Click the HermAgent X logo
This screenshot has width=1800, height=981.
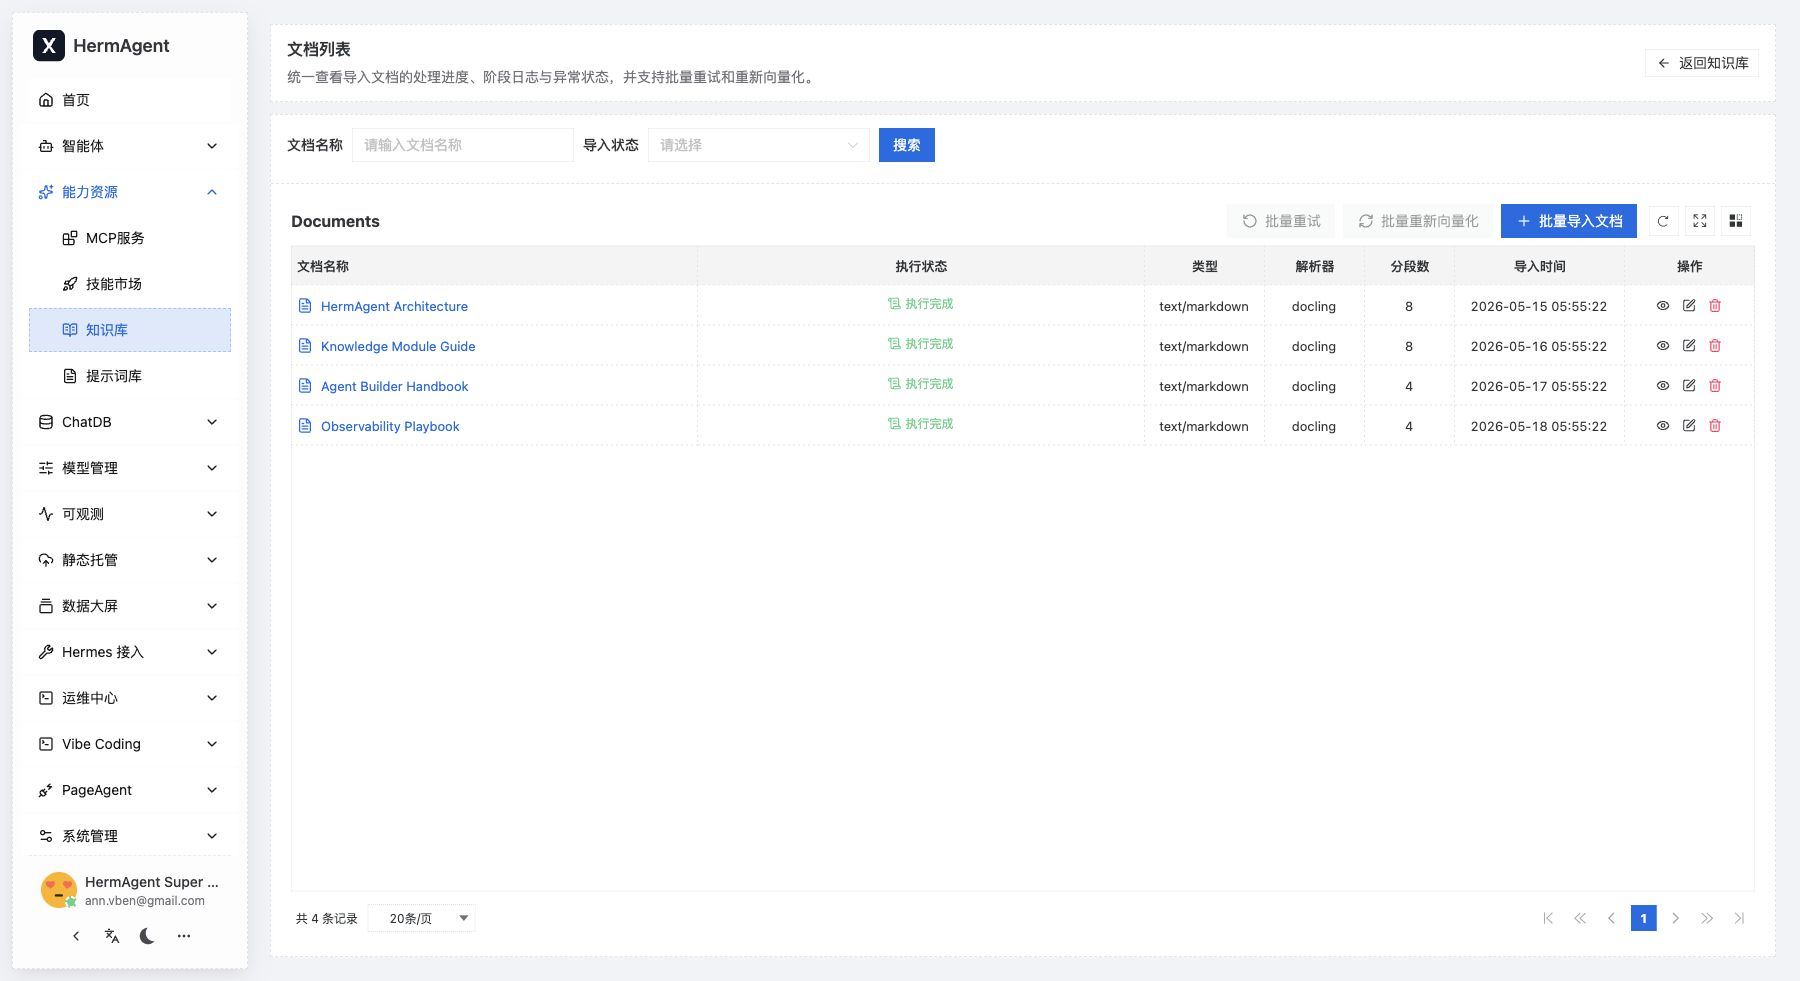(x=49, y=46)
